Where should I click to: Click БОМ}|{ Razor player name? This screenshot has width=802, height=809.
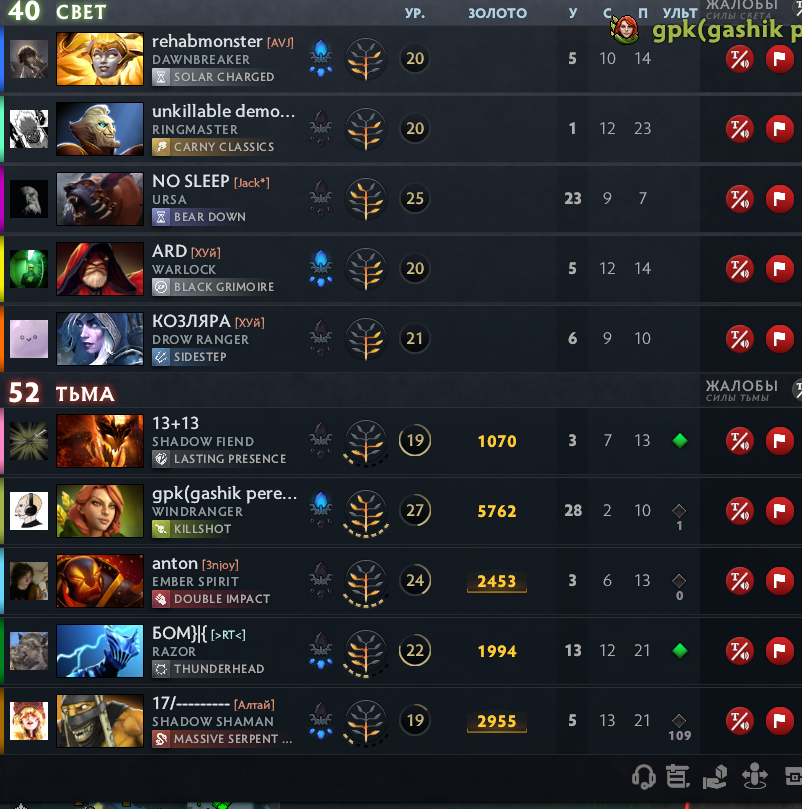[179, 633]
